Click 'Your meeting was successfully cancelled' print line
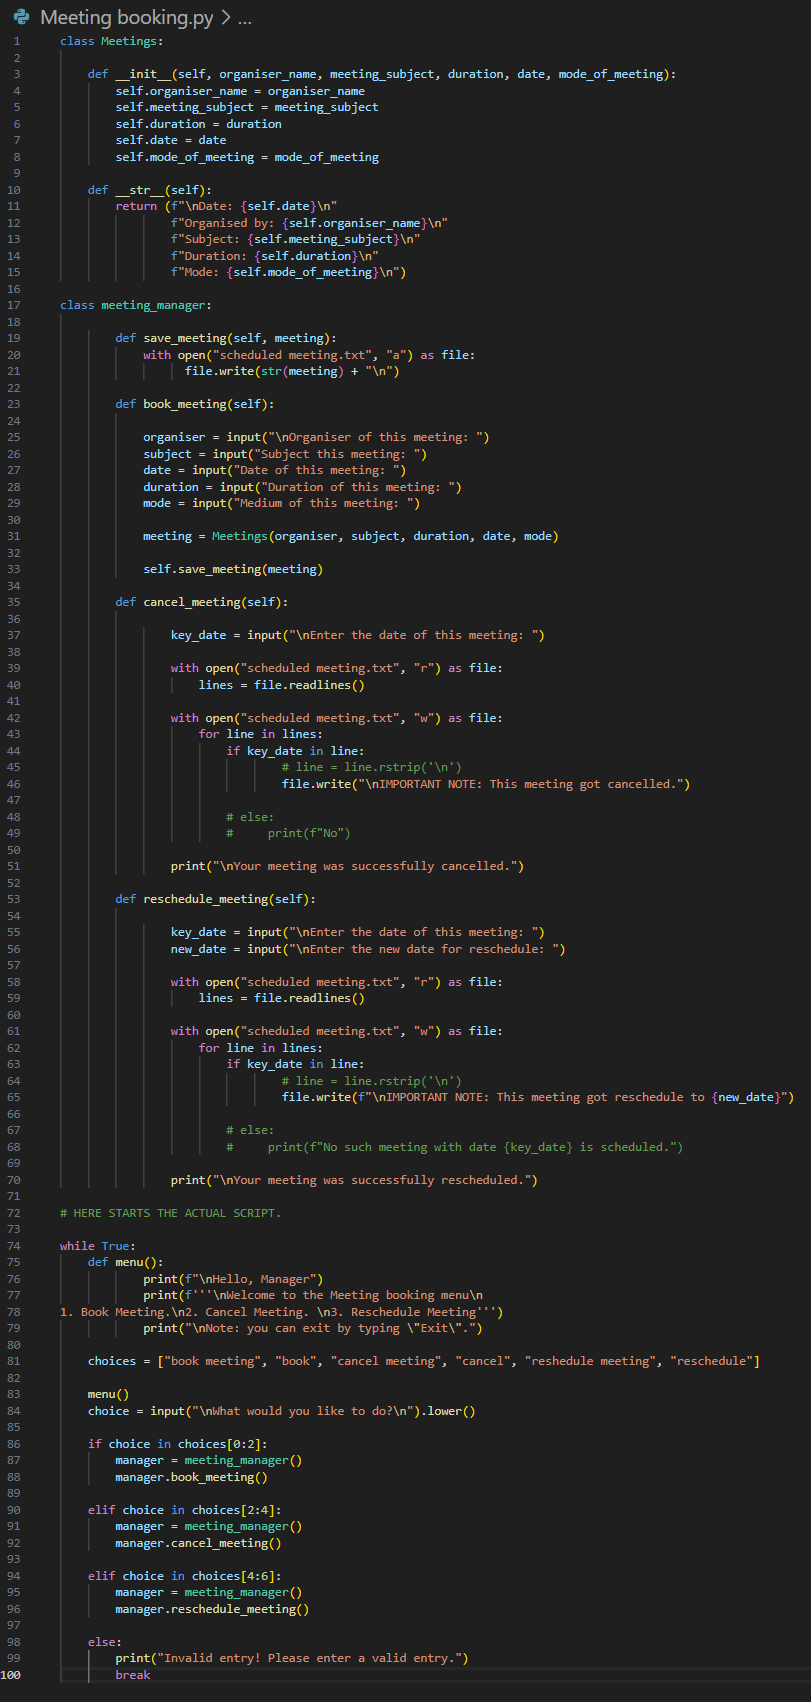This screenshot has height=1702, width=811. [347, 866]
